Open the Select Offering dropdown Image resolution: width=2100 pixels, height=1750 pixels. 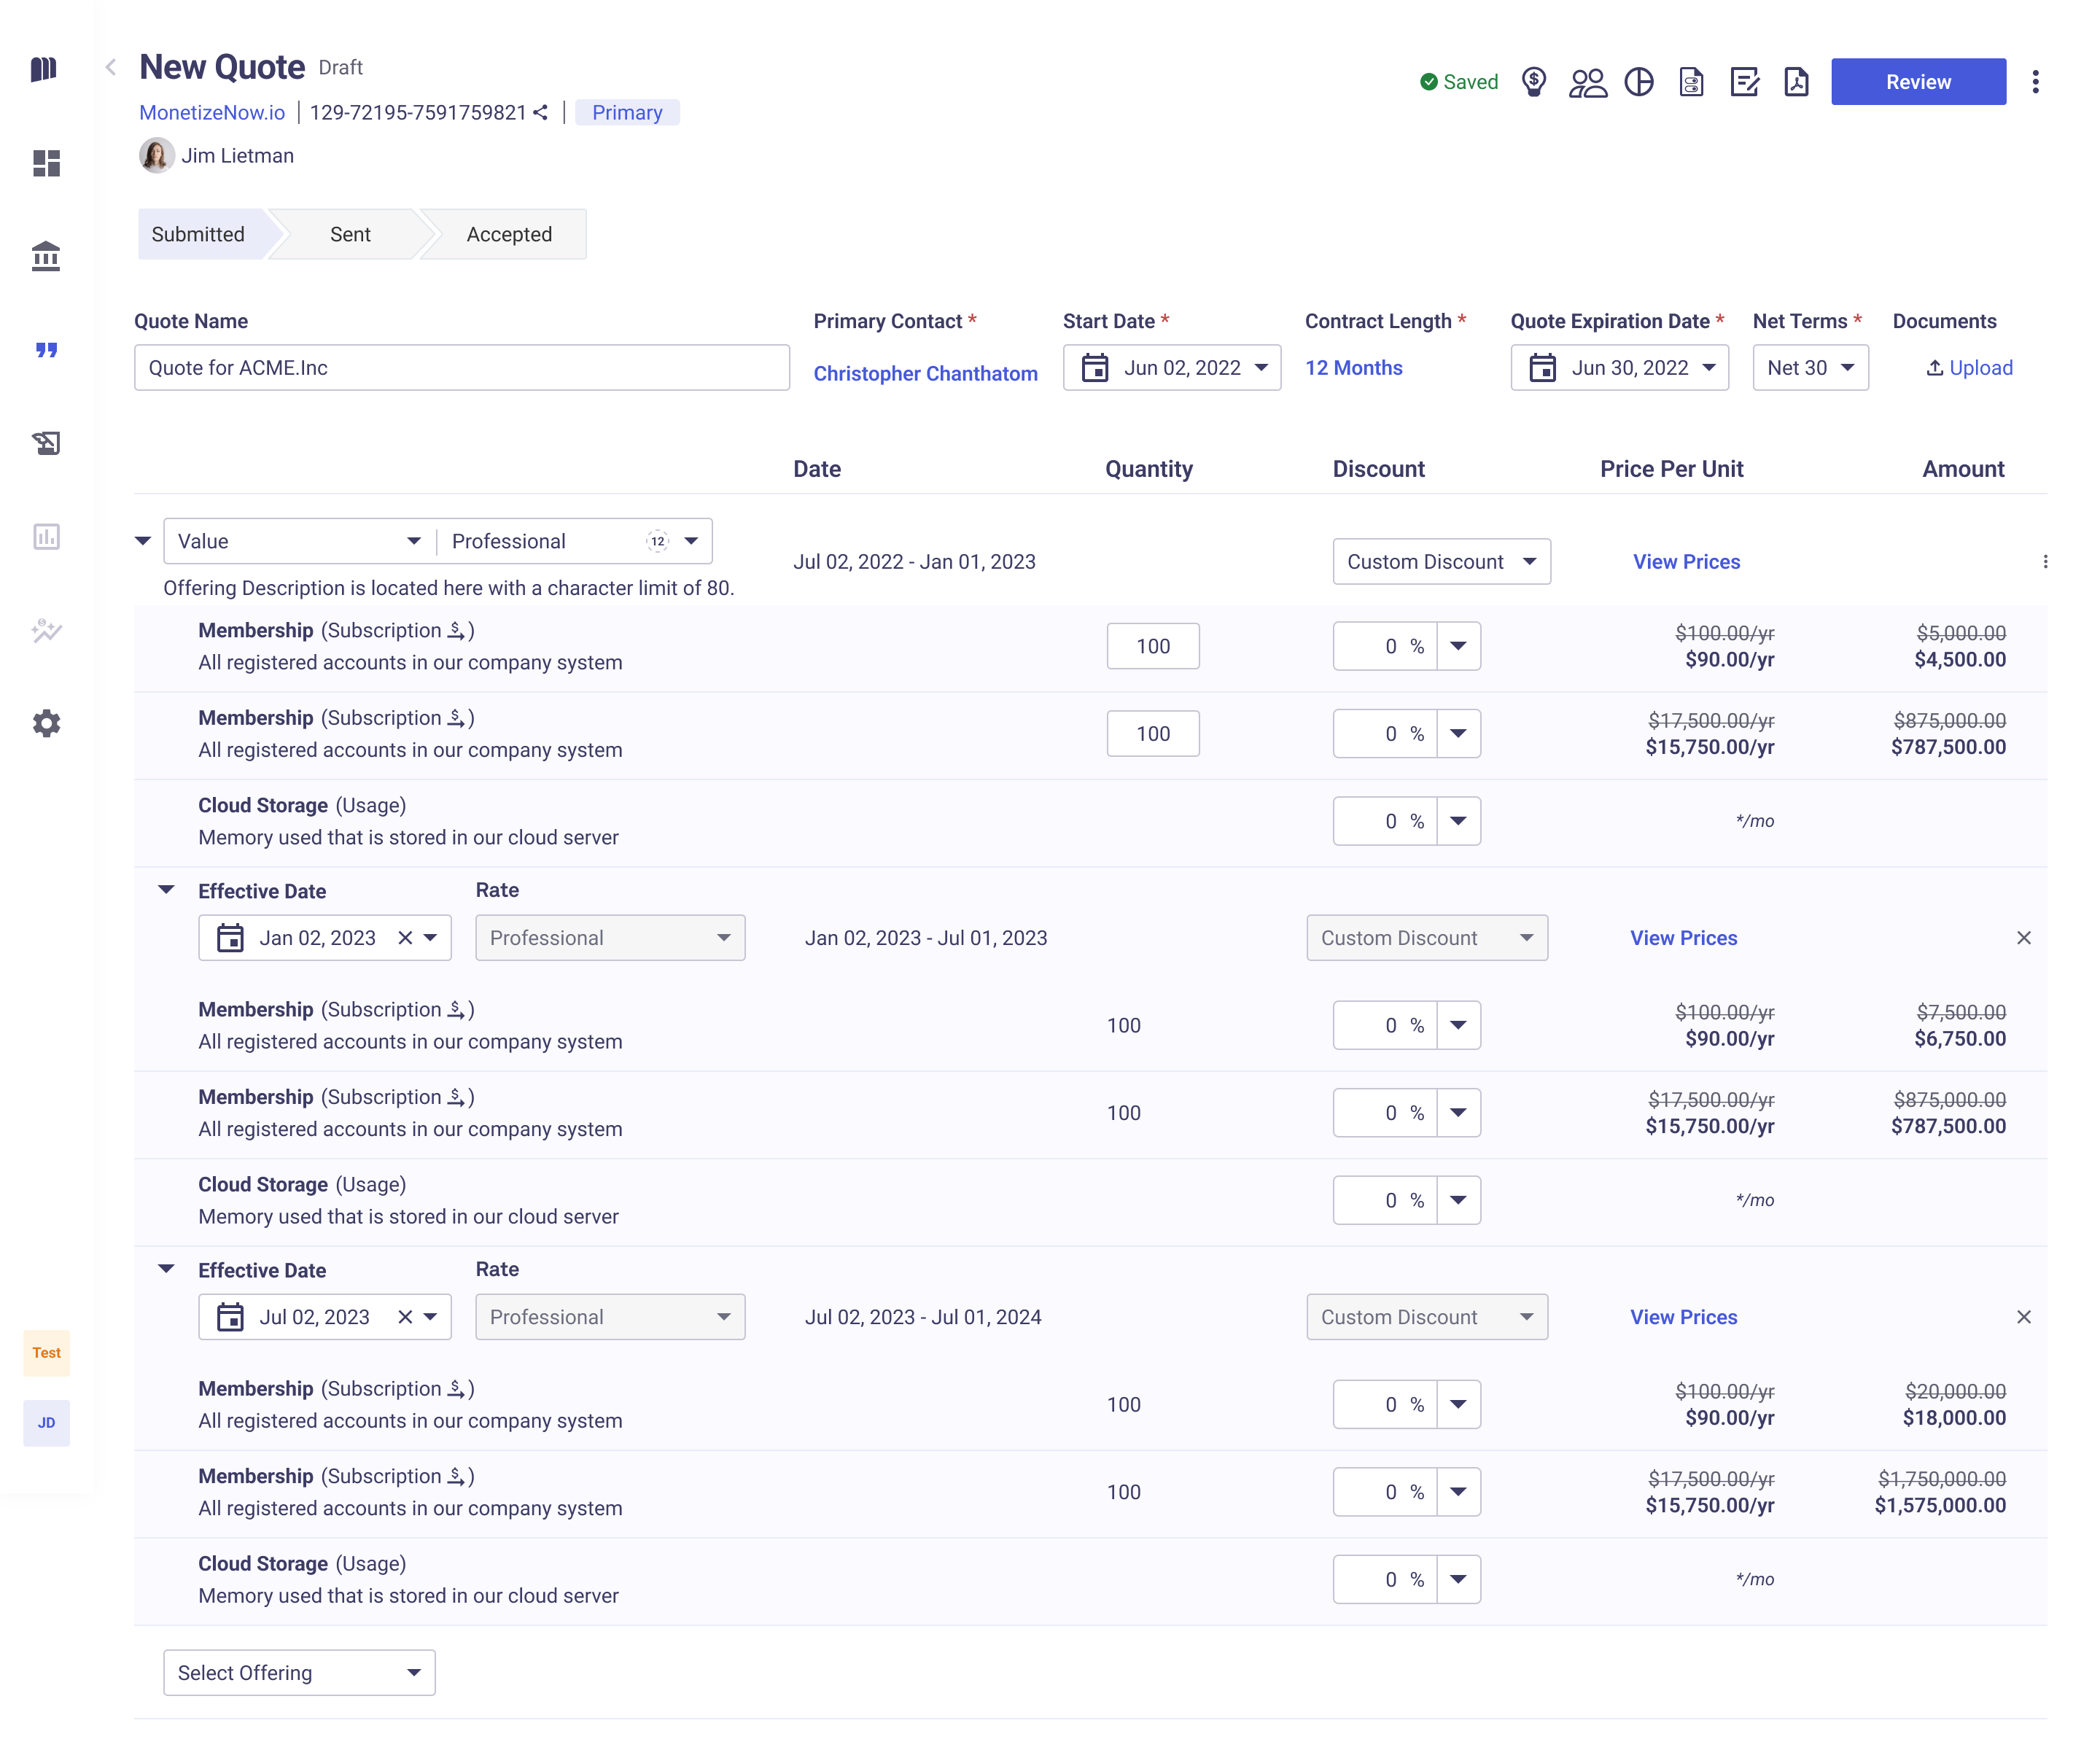tap(299, 1673)
